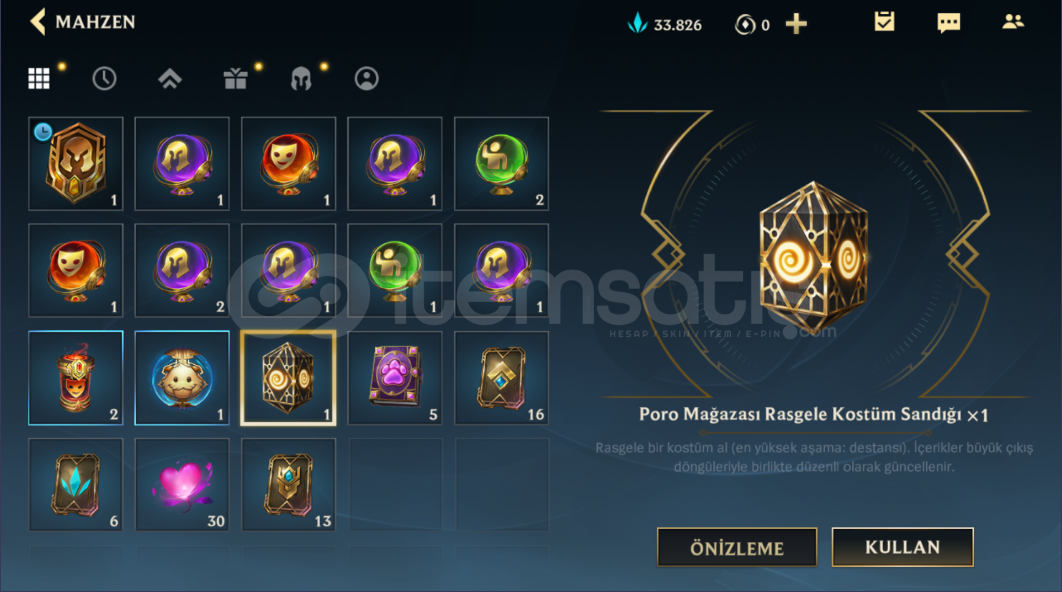This screenshot has height=592, width=1062.
Task: Open the friends list icon
Action: tap(1013, 22)
